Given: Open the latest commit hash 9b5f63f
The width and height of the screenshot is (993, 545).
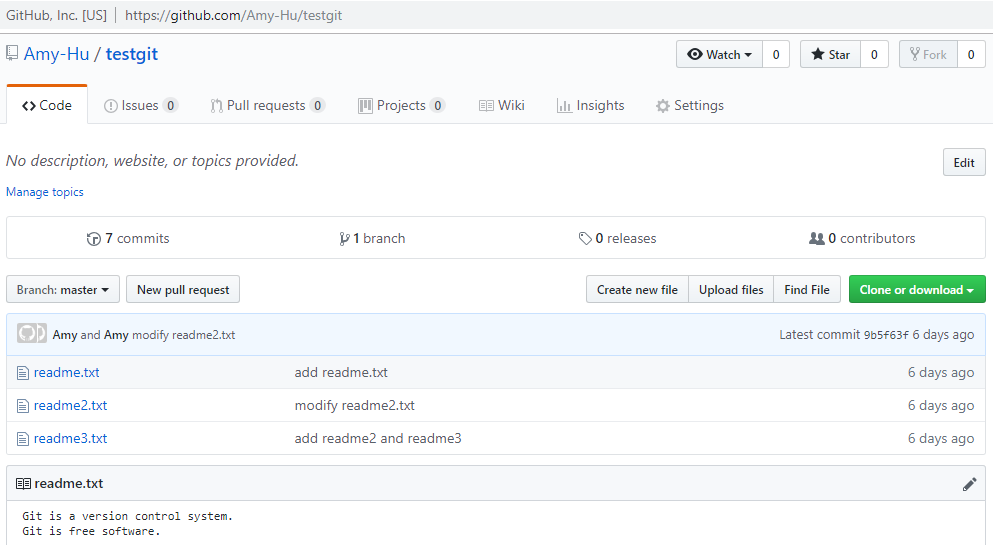Looking at the screenshot, I should point(886,335).
